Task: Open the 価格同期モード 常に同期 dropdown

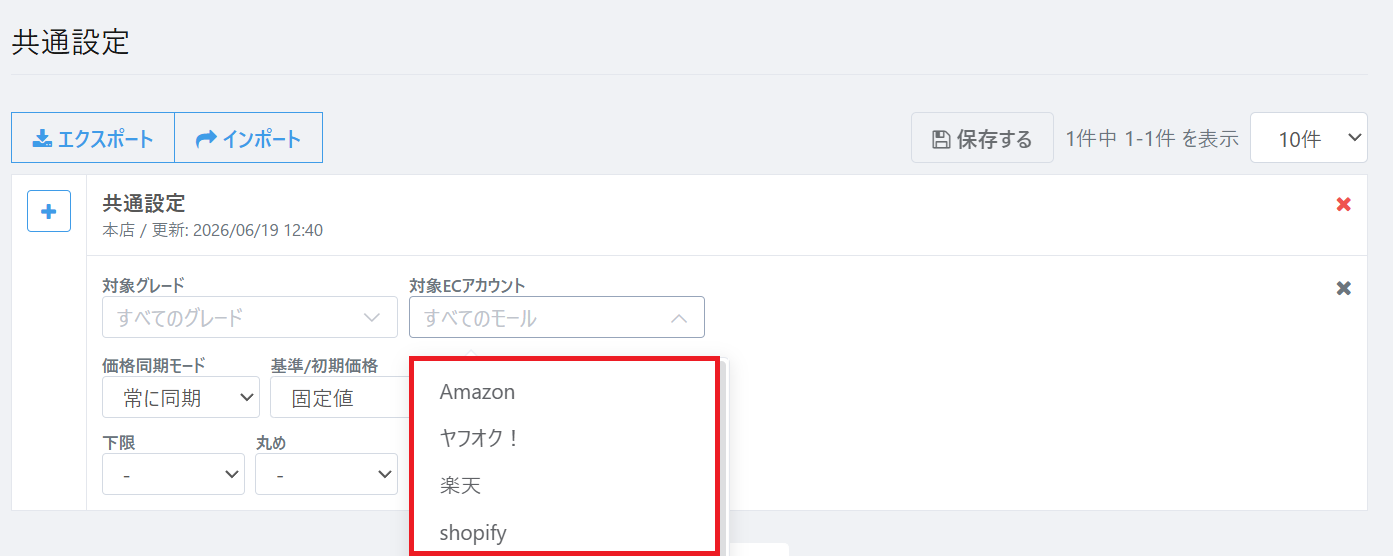Action: coord(181,397)
